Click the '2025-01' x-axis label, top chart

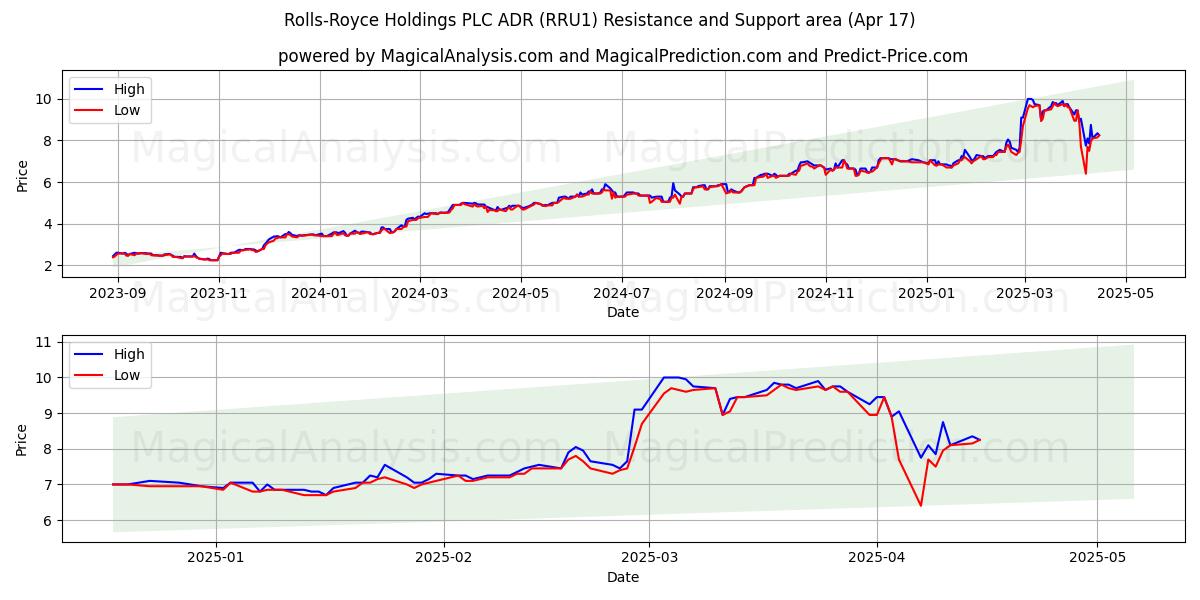[x=927, y=295]
